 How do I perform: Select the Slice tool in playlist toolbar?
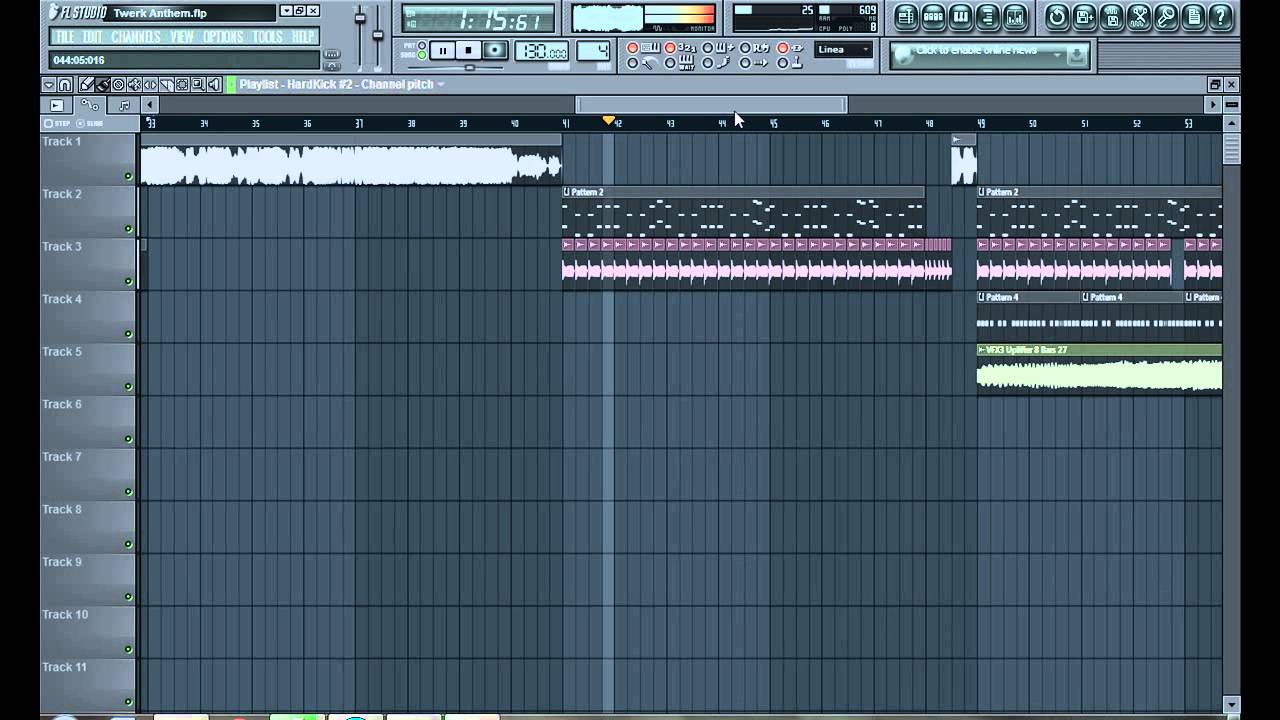pyautogui.click(x=166, y=85)
